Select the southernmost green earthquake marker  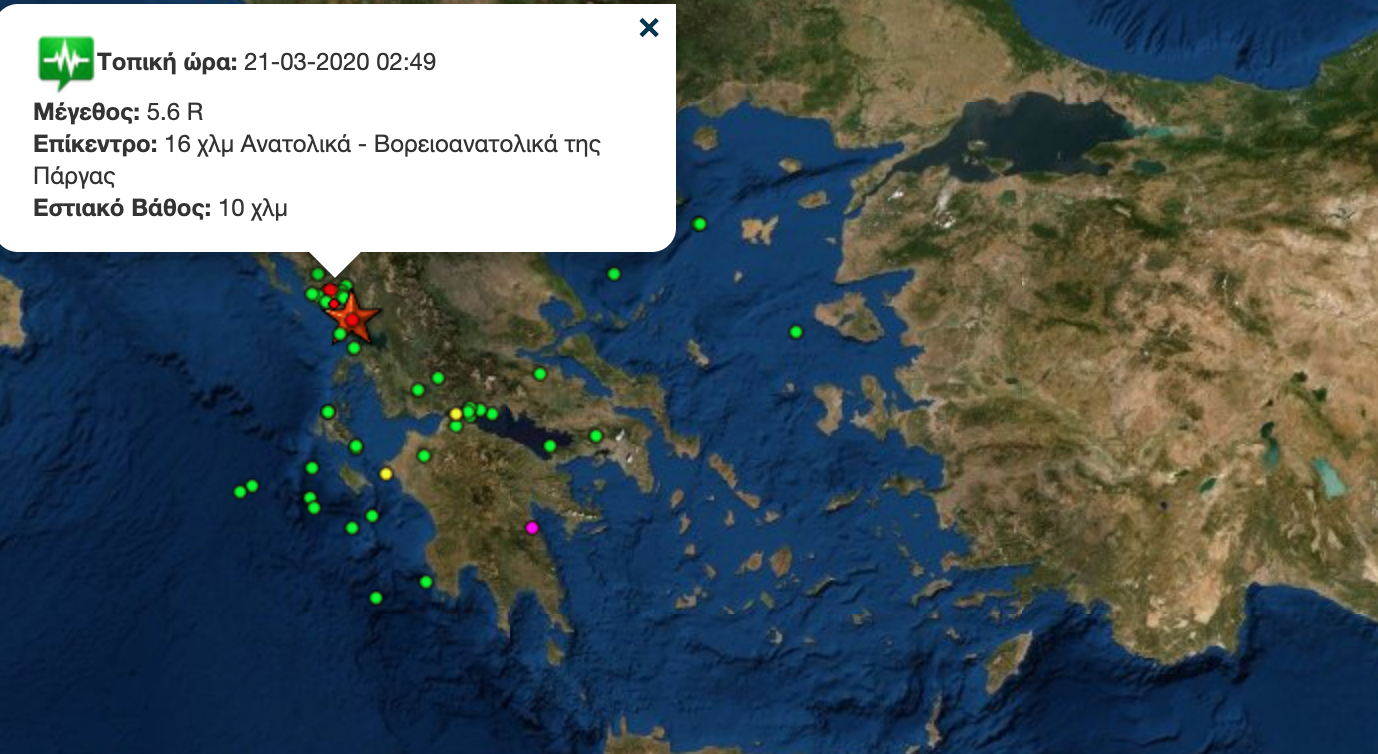click(x=376, y=598)
